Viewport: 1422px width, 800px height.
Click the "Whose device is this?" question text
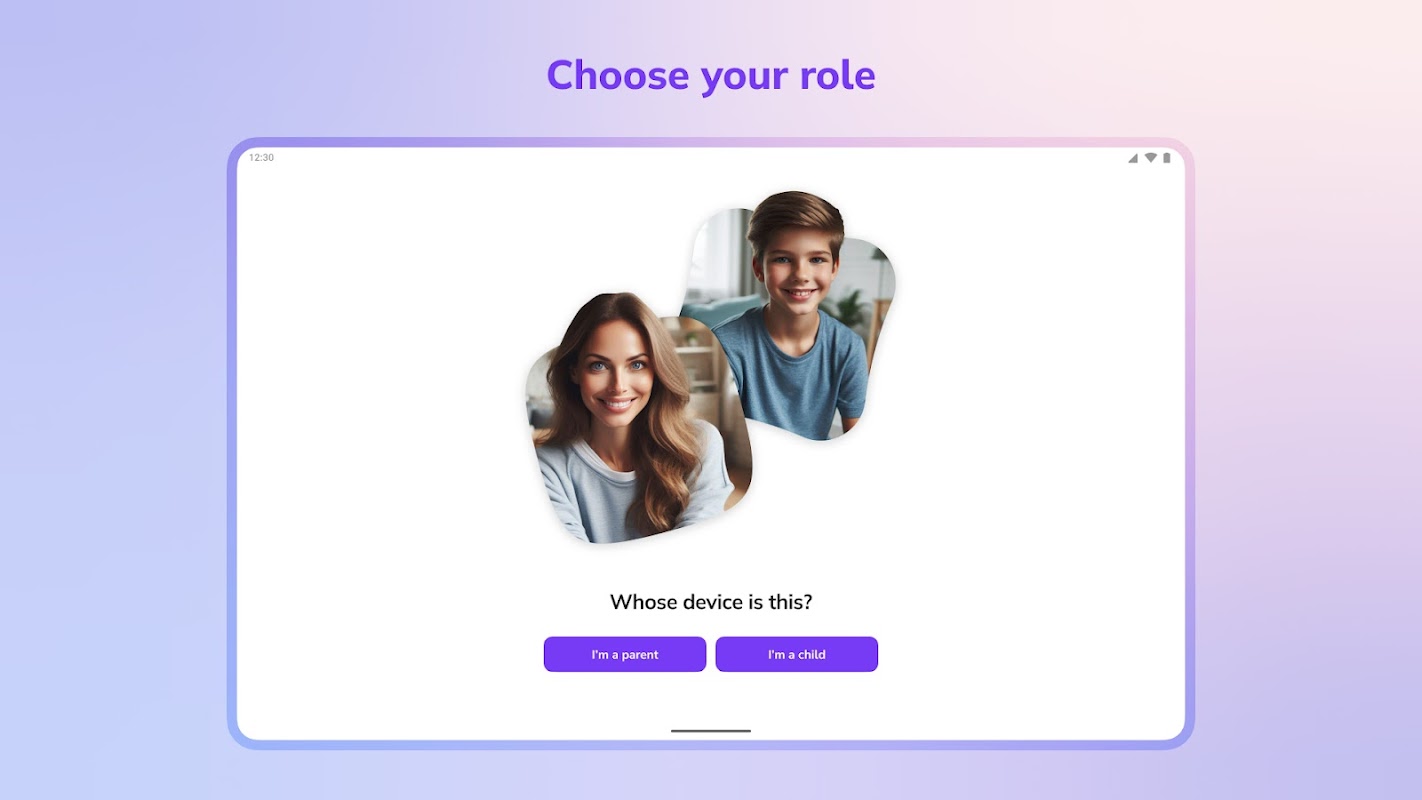tap(711, 602)
